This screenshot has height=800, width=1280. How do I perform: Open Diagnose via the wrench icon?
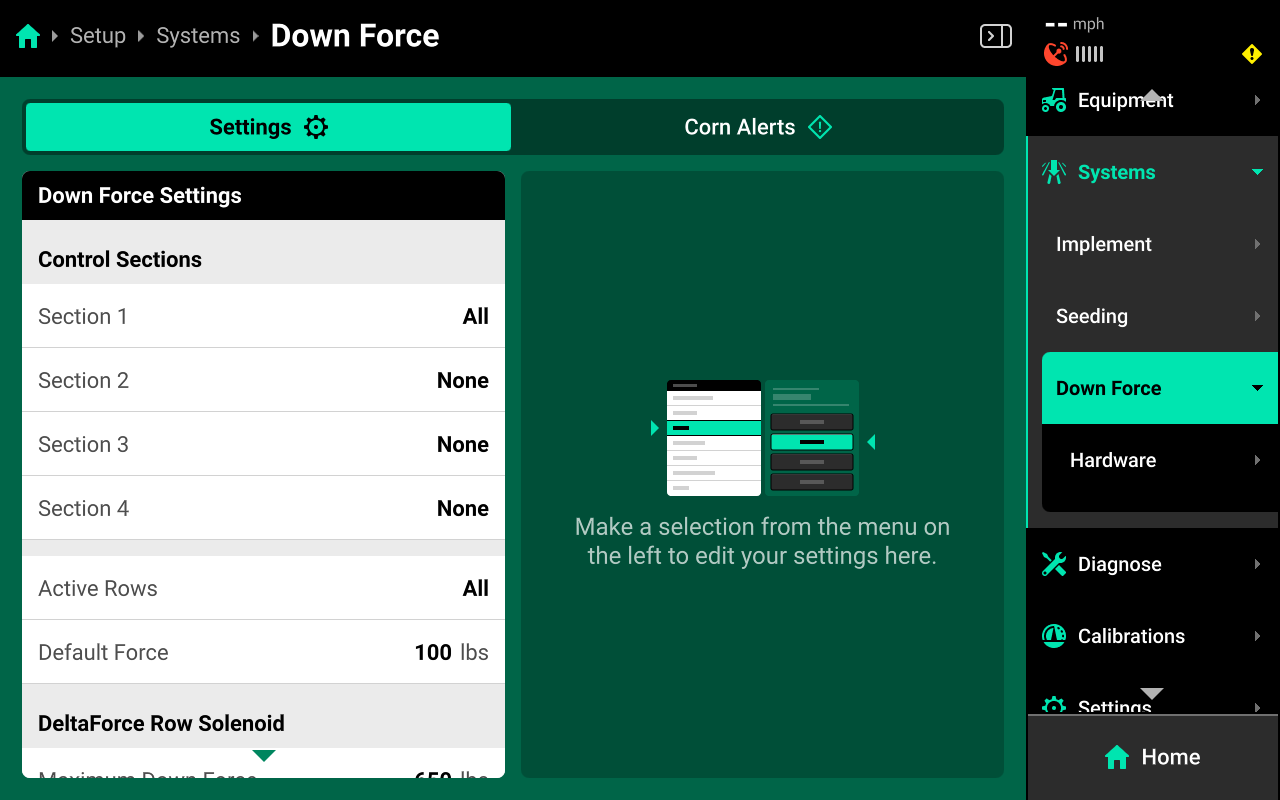click(1054, 564)
